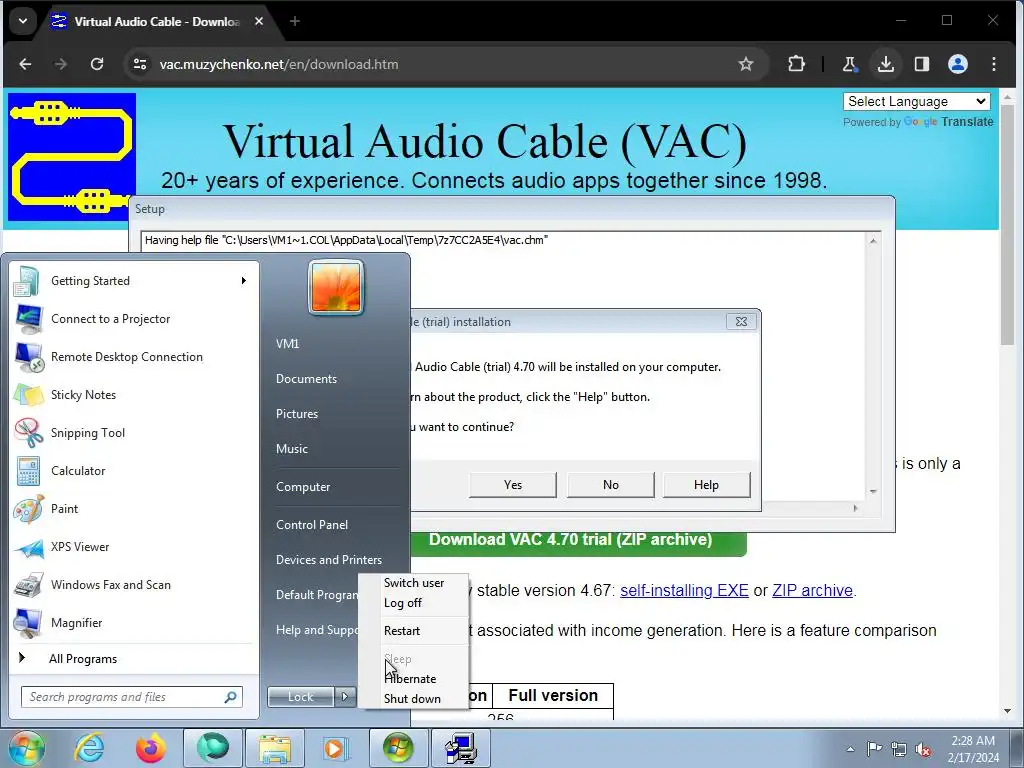Click the Windows Start orb
The height and width of the screenshot is (768, 1024).
26,748
